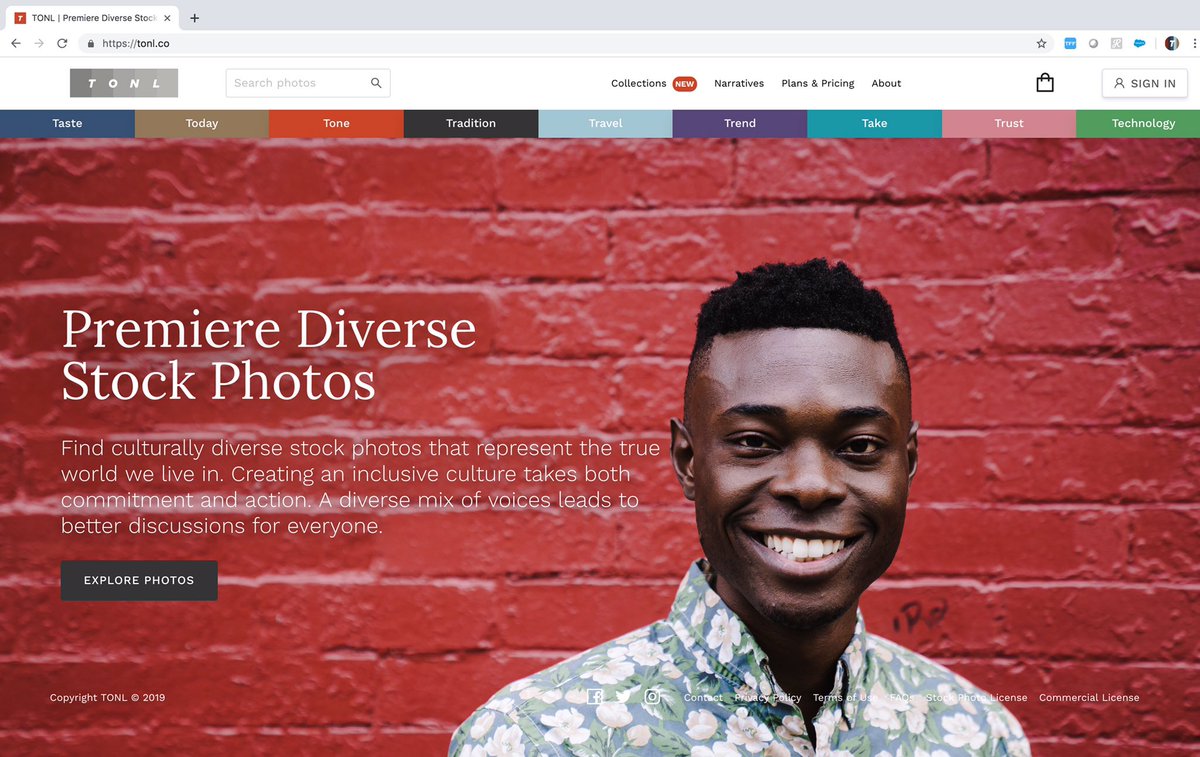The height and width of the screenshot is (757, 1200).
Task: Focus the Search photos field
Action: point(308,83)
